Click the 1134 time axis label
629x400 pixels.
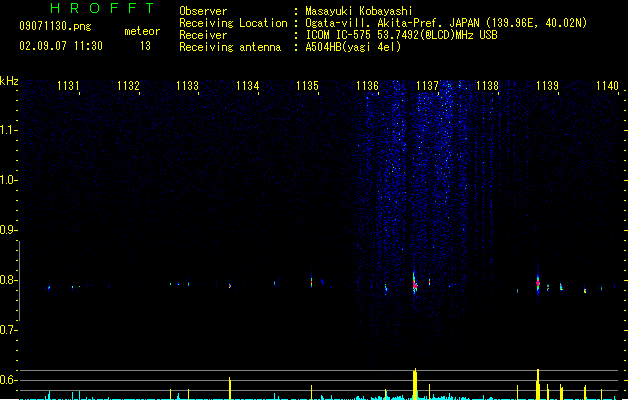248,86
